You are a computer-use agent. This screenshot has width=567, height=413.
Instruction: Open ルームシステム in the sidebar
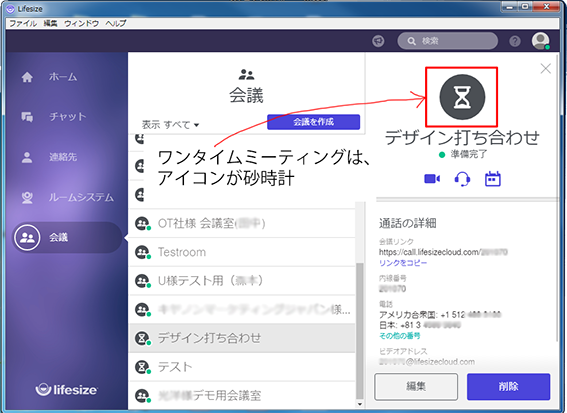[x=67, y=197]
